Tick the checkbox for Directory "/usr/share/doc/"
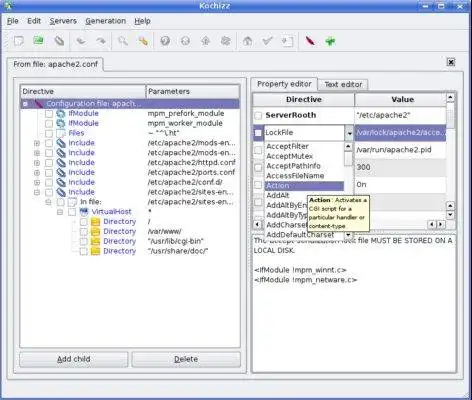This screenshot has height=400, width=472. tap(84, 251)
